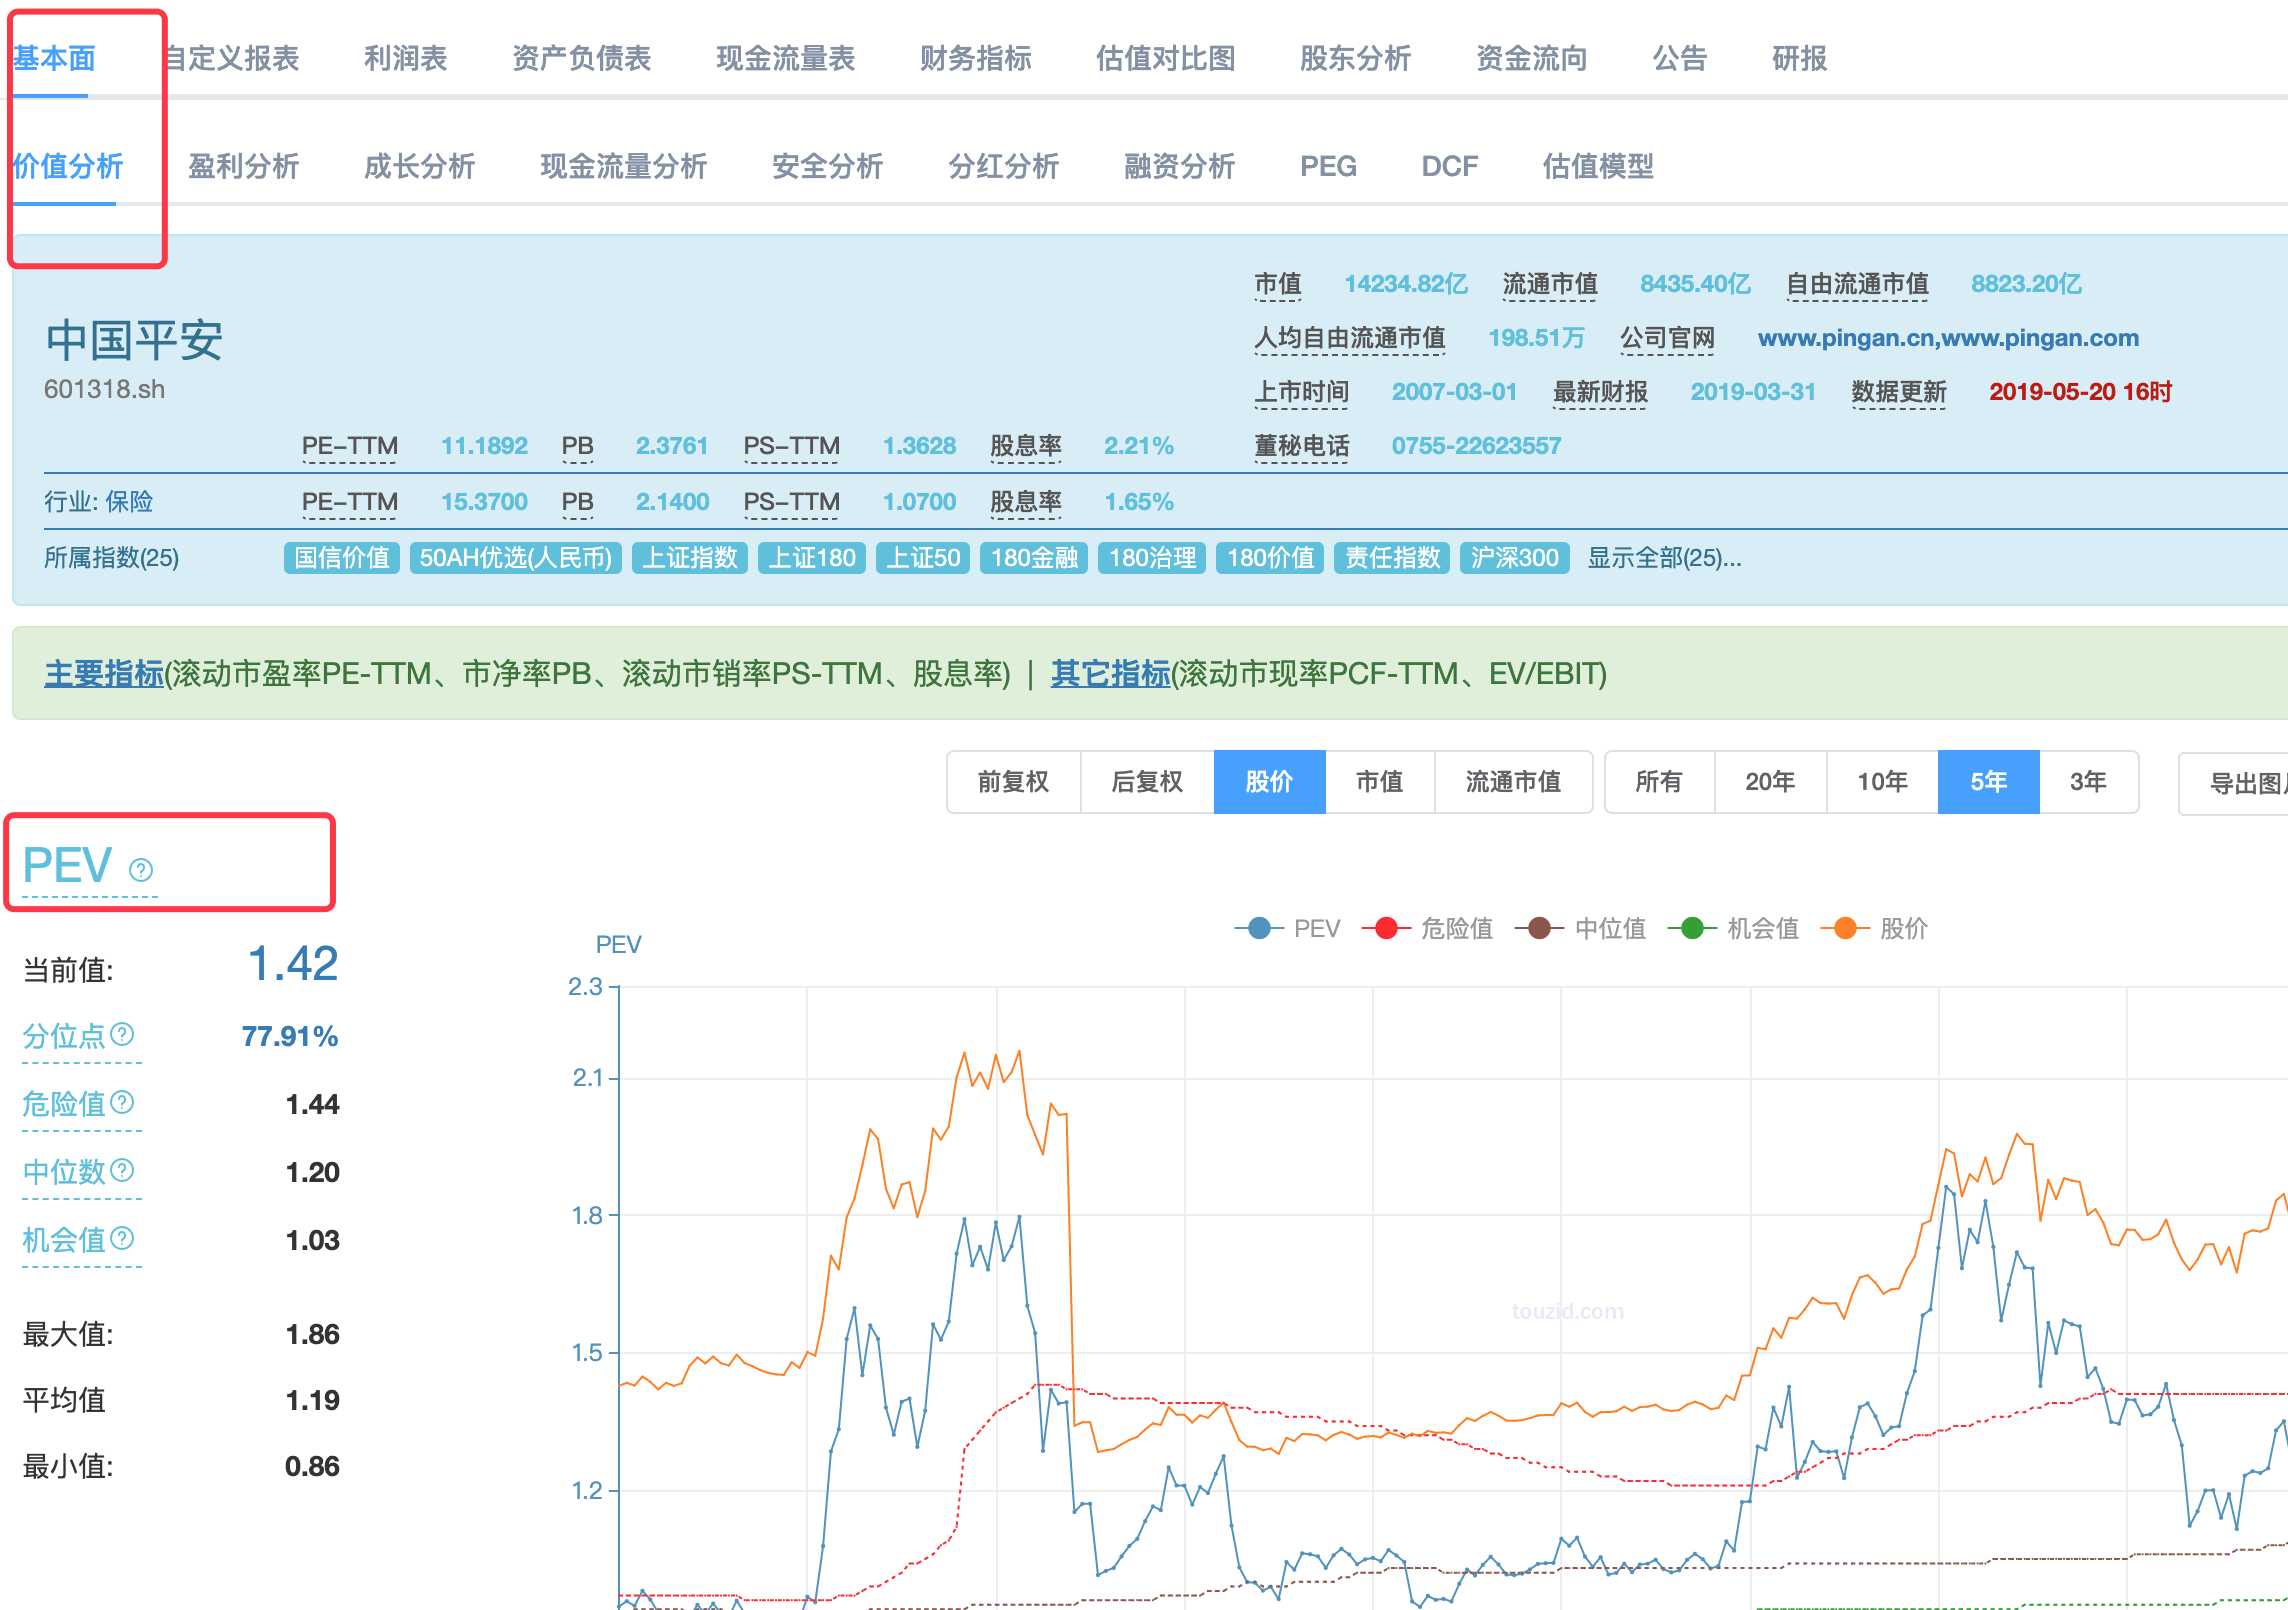Open the 国信价值 index tag
2288x1610 pixels.
tap(342, 558)
